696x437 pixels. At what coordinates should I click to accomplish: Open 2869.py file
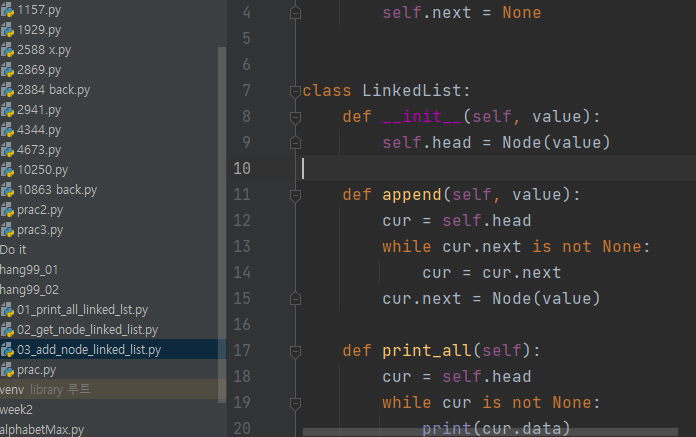point(39,70)
